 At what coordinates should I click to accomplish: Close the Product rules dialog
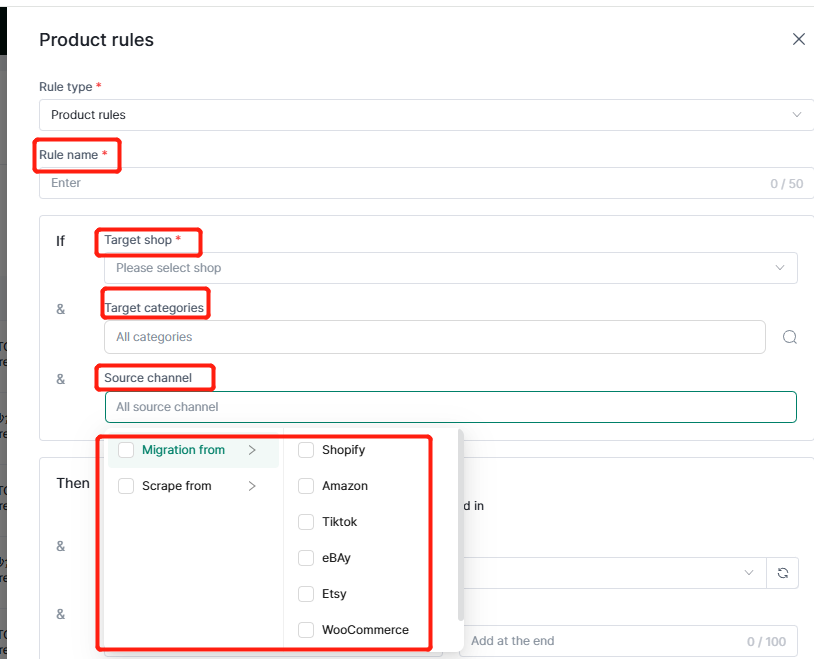click(x=798, y=39)
